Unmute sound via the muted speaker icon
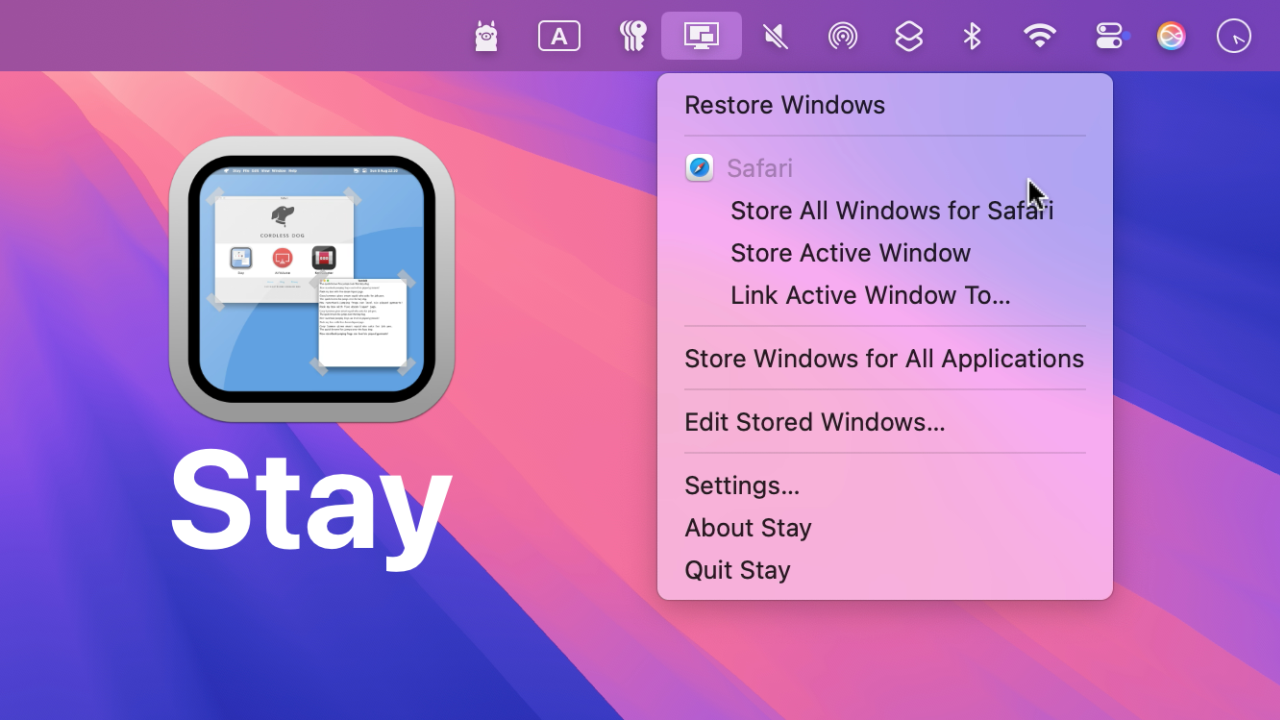Viewport: 1280px width, 720px height. click(775, 35)
